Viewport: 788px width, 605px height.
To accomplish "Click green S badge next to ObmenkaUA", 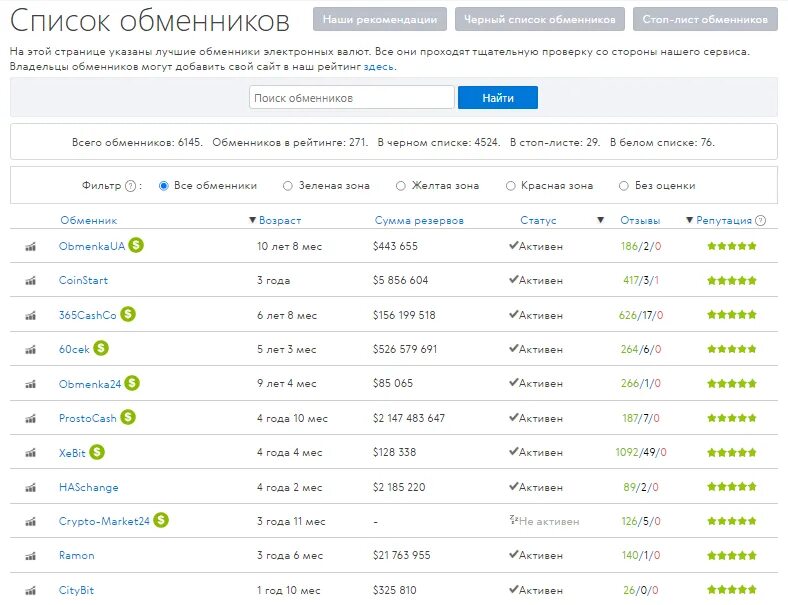I will pyautogui.click(x=136, y=245).
